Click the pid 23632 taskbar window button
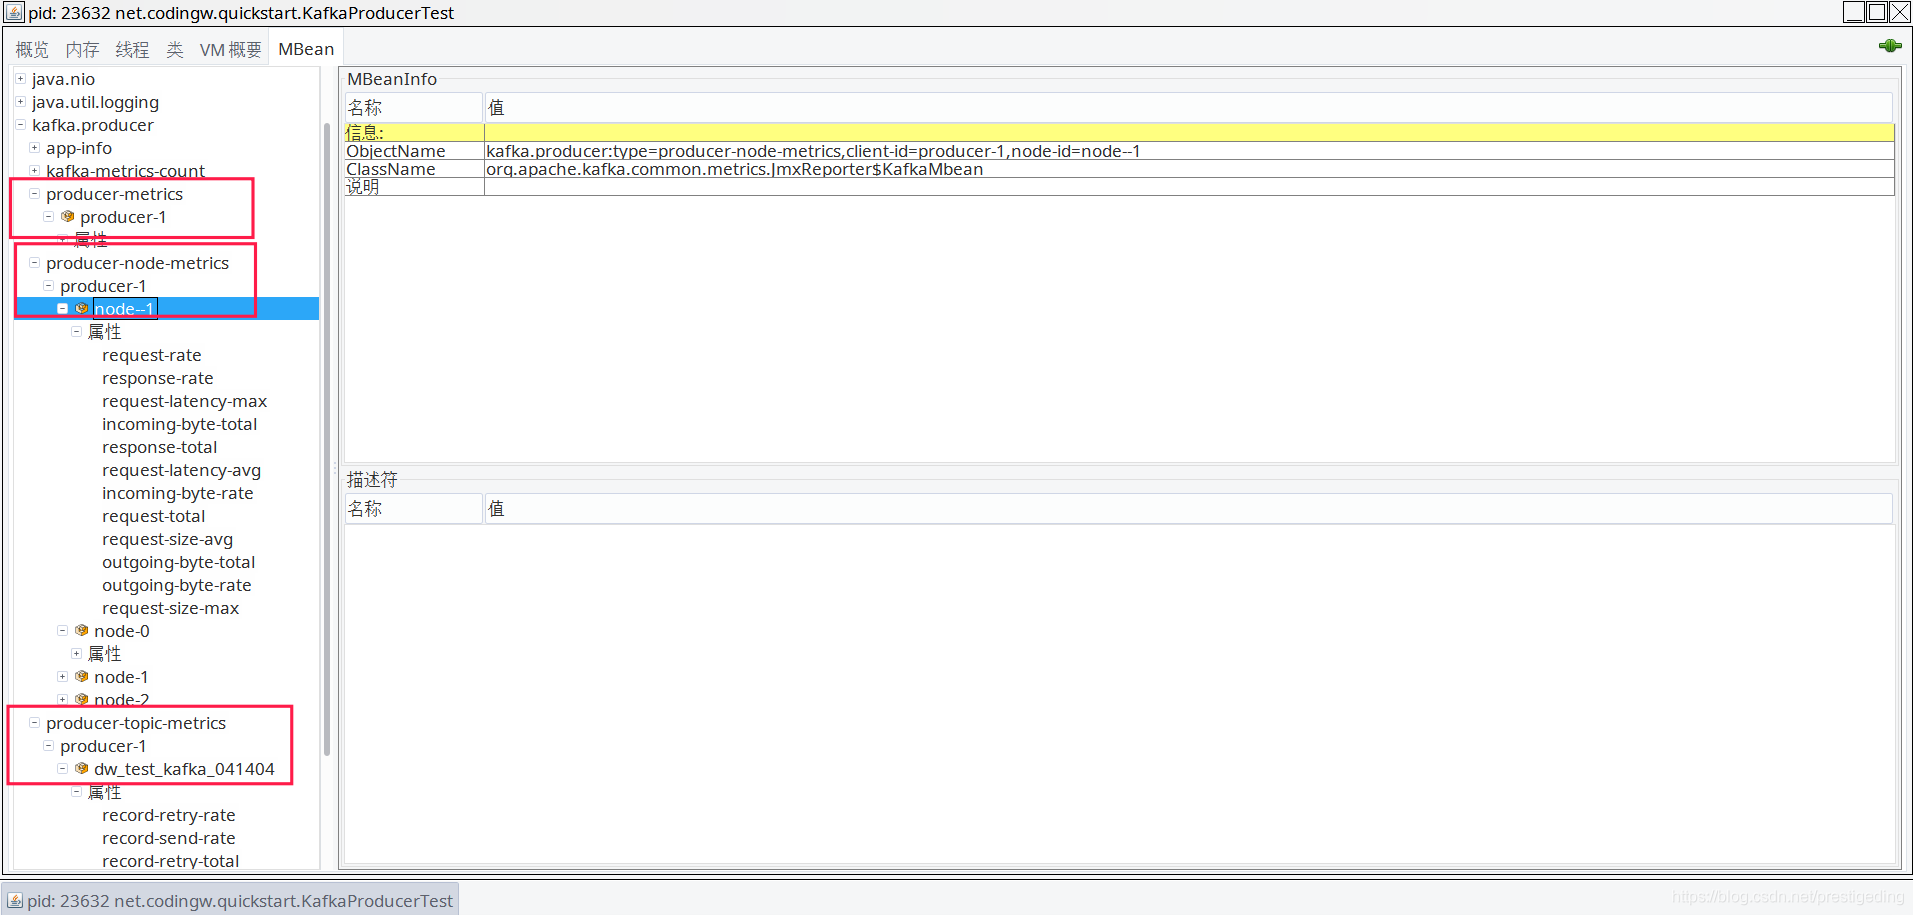Screen dimensions: 1913x915 coord(231,900)
